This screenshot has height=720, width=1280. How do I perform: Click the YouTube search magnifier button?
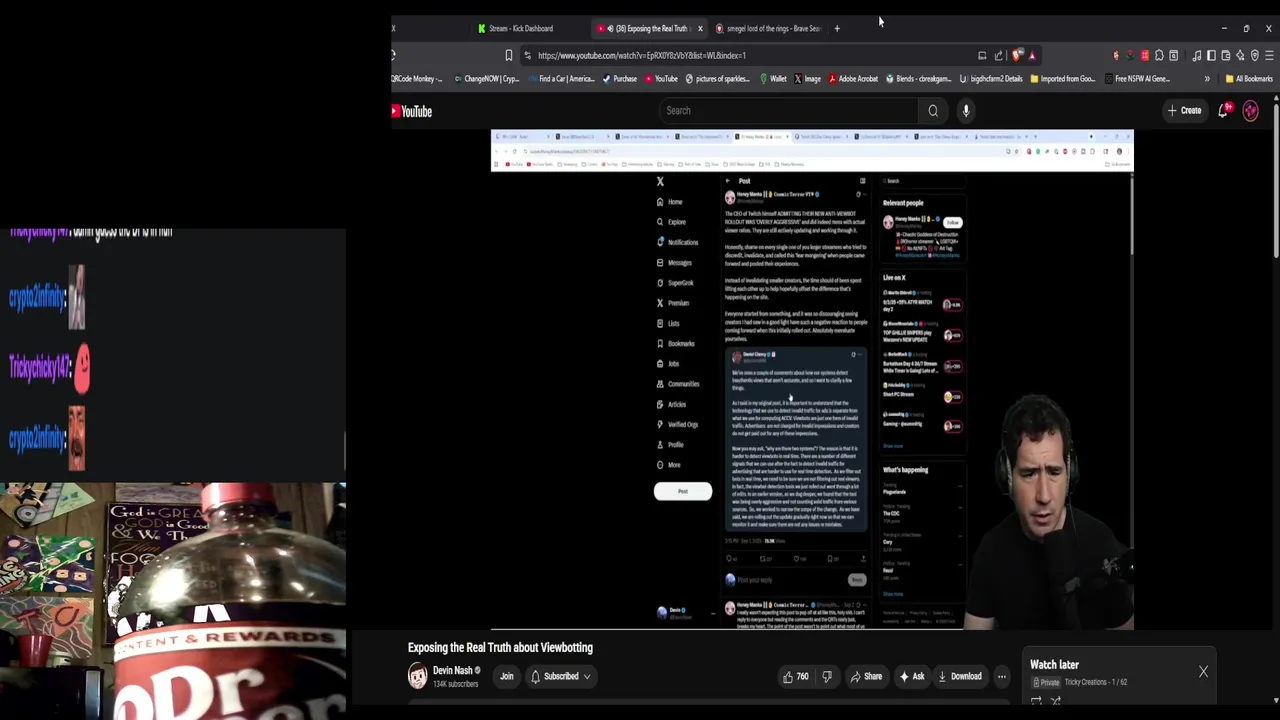click(933, 111)
